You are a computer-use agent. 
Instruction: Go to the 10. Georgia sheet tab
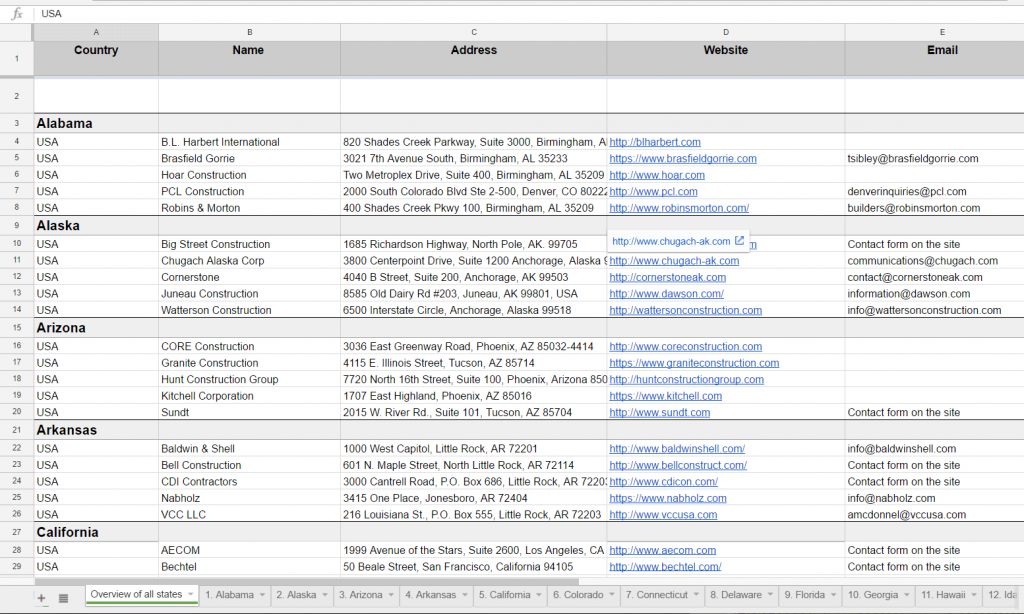[x=872, y=595]
